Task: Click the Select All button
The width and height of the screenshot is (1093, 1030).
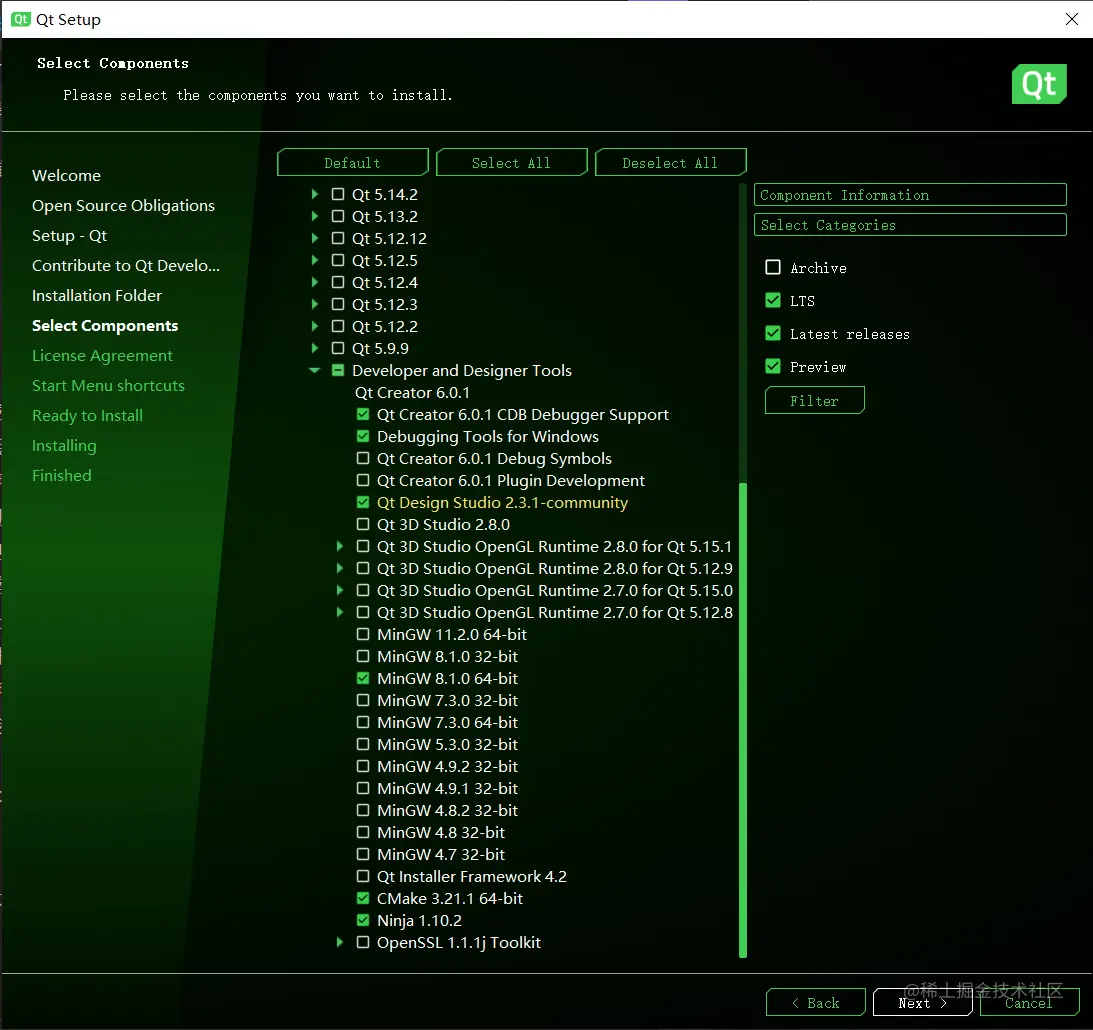Action: pos(512,162)
